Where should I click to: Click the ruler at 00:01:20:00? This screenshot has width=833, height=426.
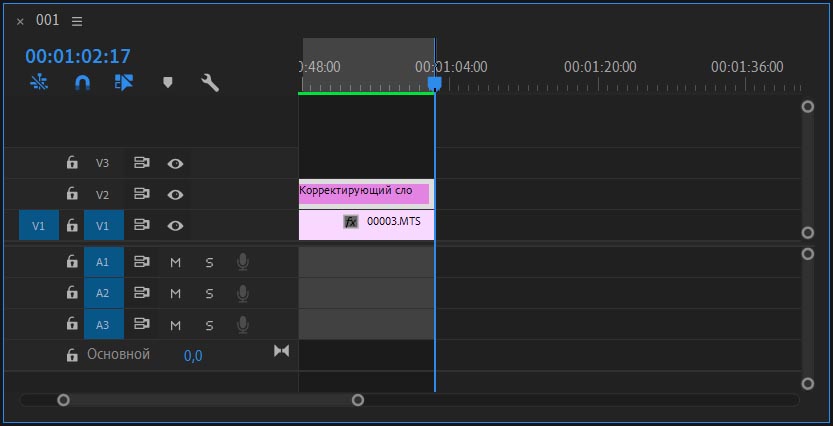(600, 67)
